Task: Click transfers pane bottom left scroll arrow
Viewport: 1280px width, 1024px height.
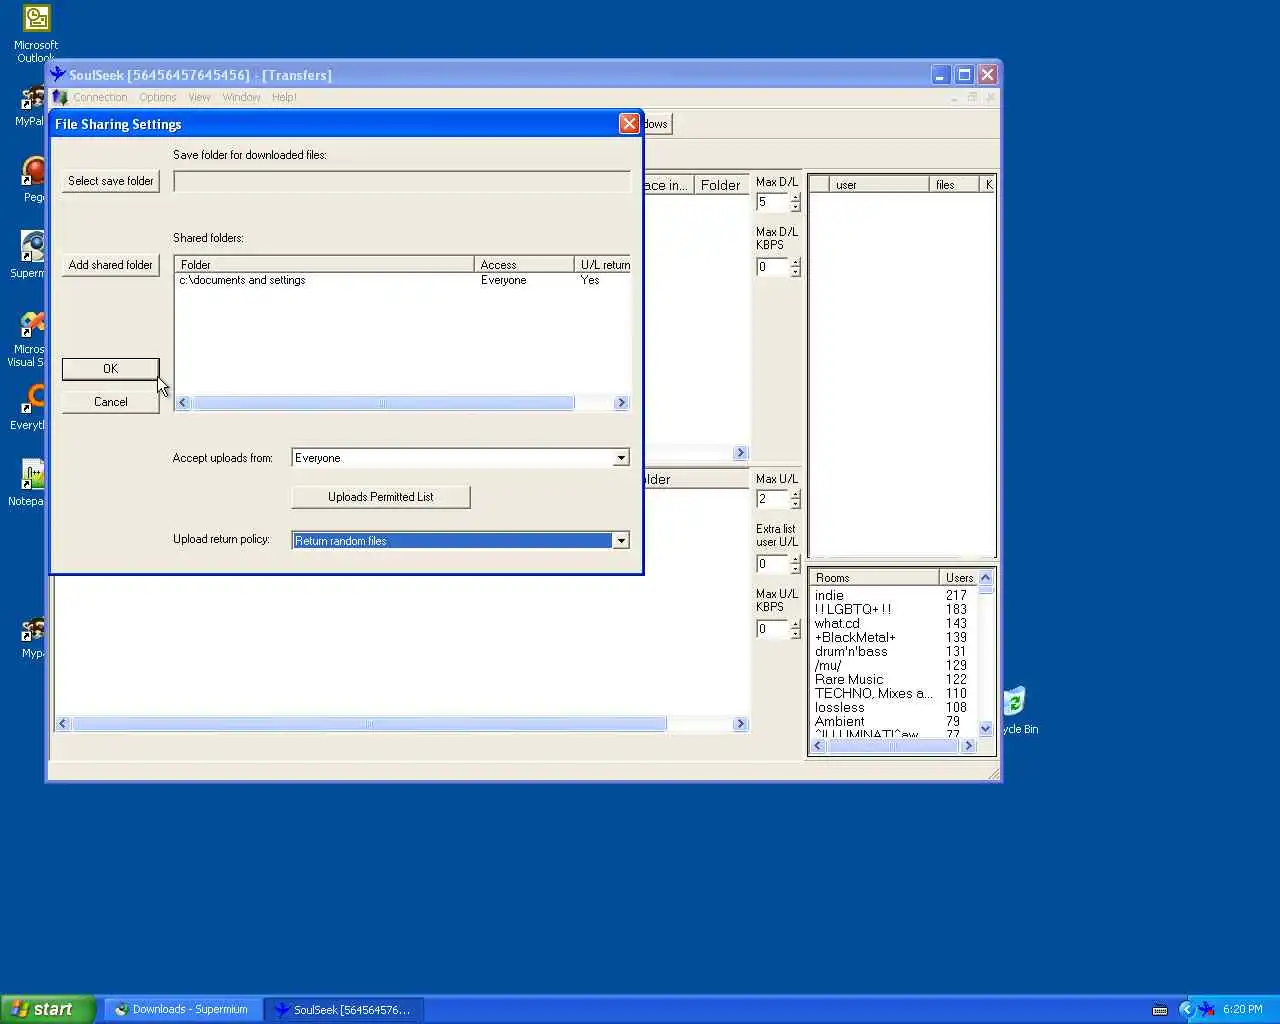Action: (x=63, y=724)
